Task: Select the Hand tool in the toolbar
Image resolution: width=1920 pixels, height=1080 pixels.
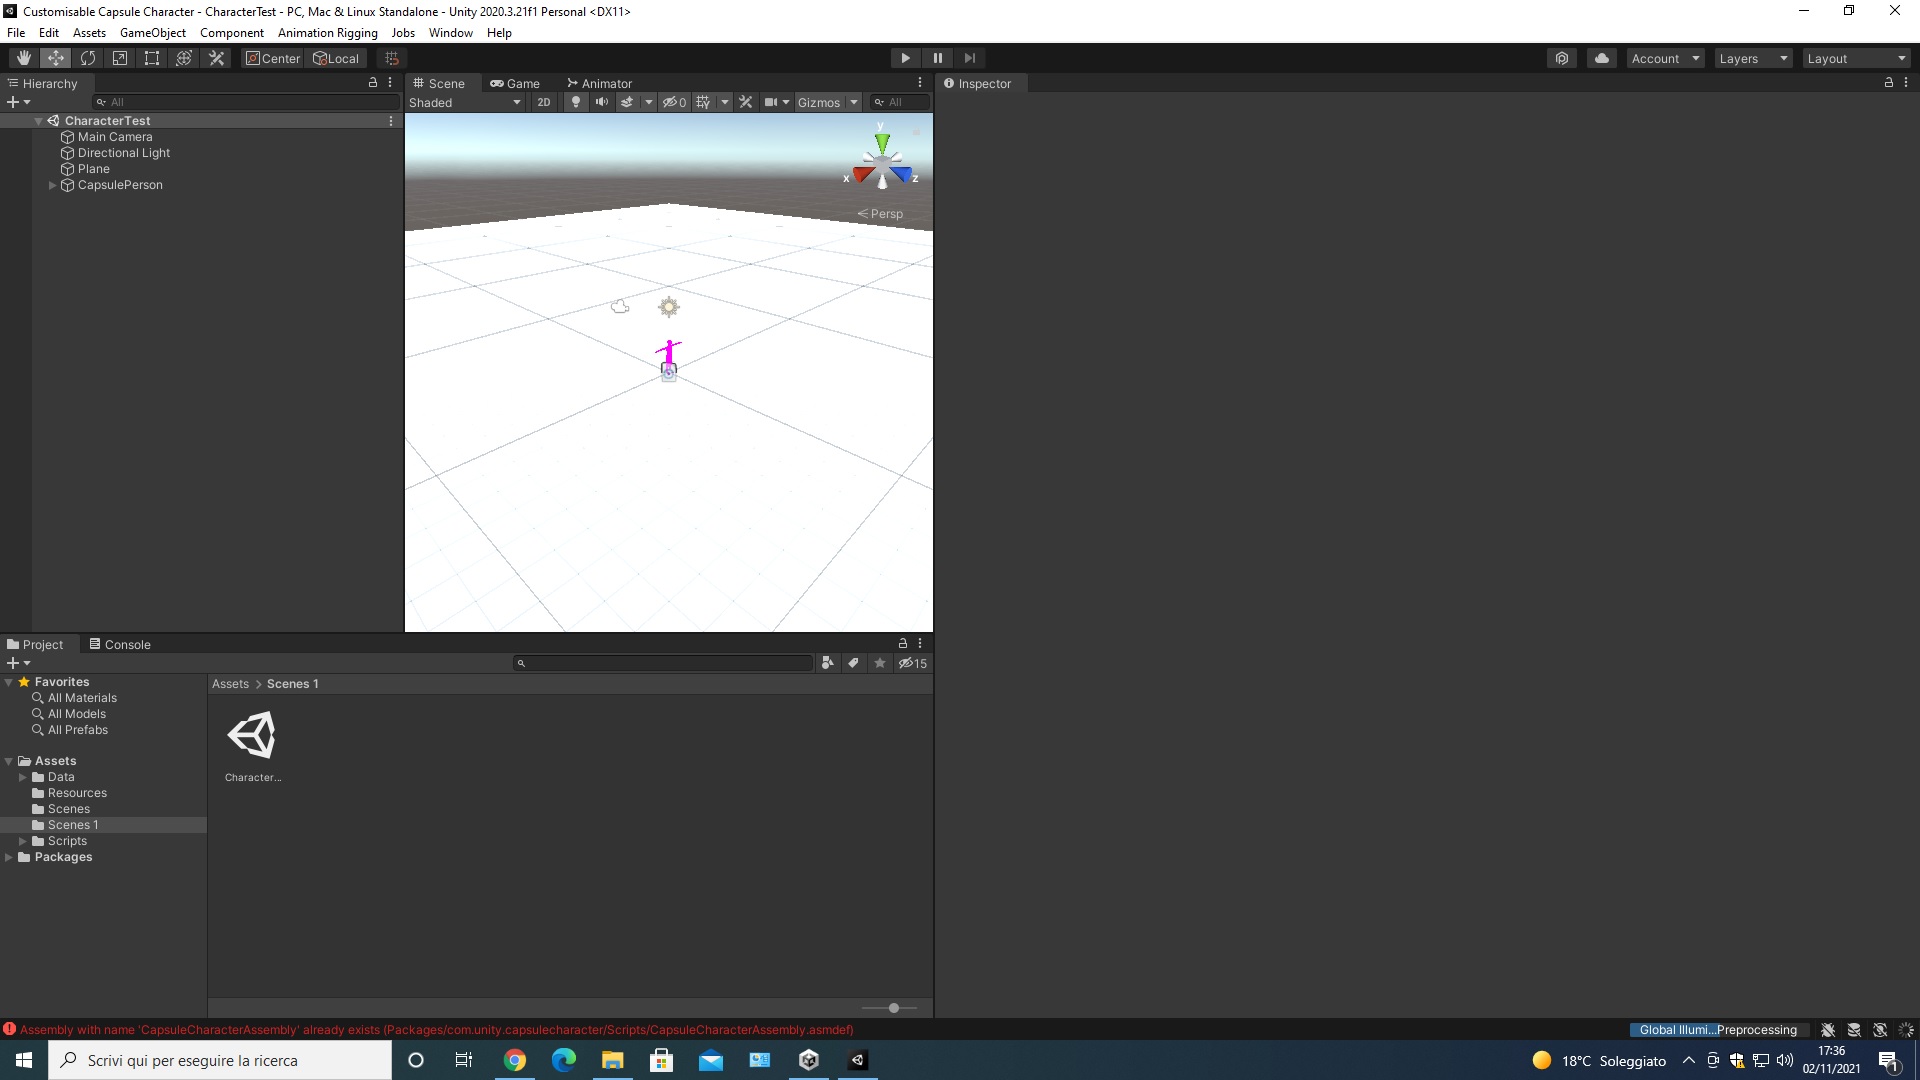Action: click(23, 57)
